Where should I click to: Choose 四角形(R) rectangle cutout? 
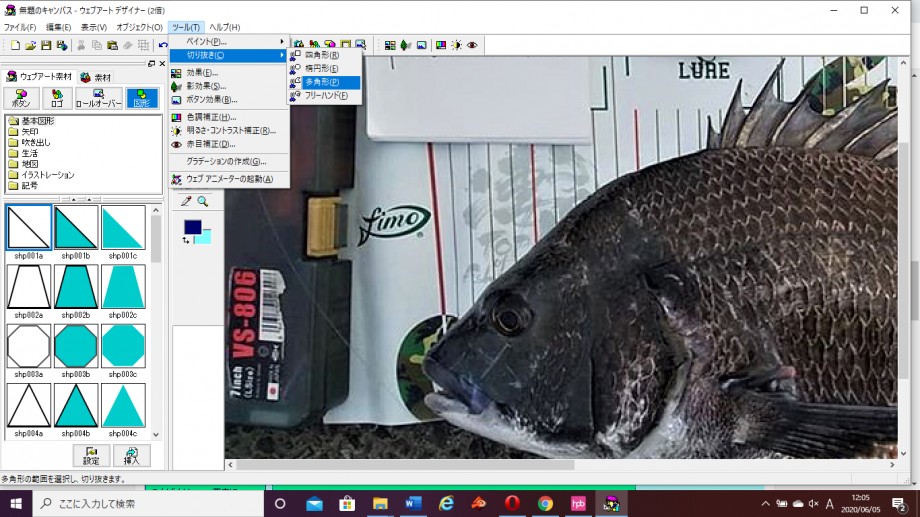click(324, 55)
